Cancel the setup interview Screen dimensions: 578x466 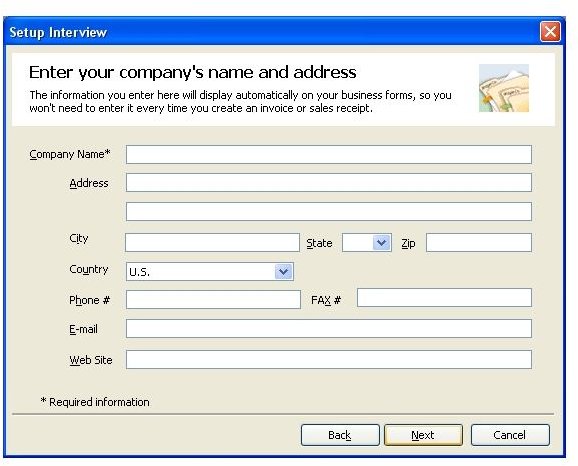[x=510, y=435]
